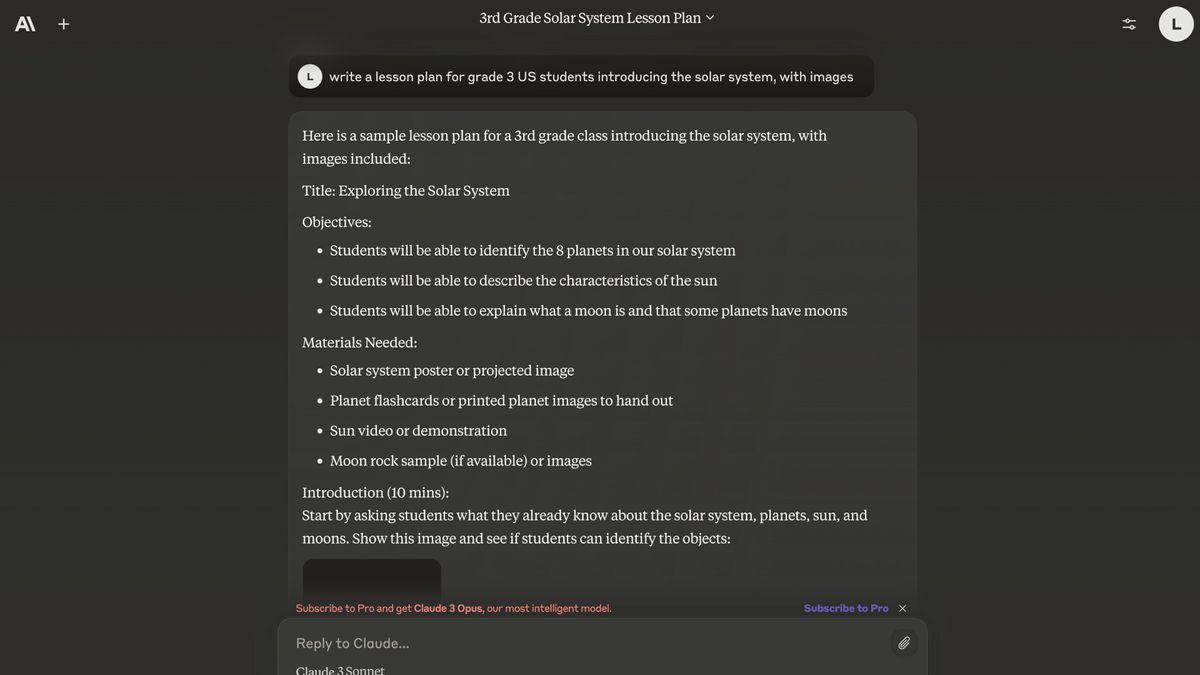Click the L avatar beside the user prompt
Screen dimensions: 1200x675
click(x=310, y=76)
